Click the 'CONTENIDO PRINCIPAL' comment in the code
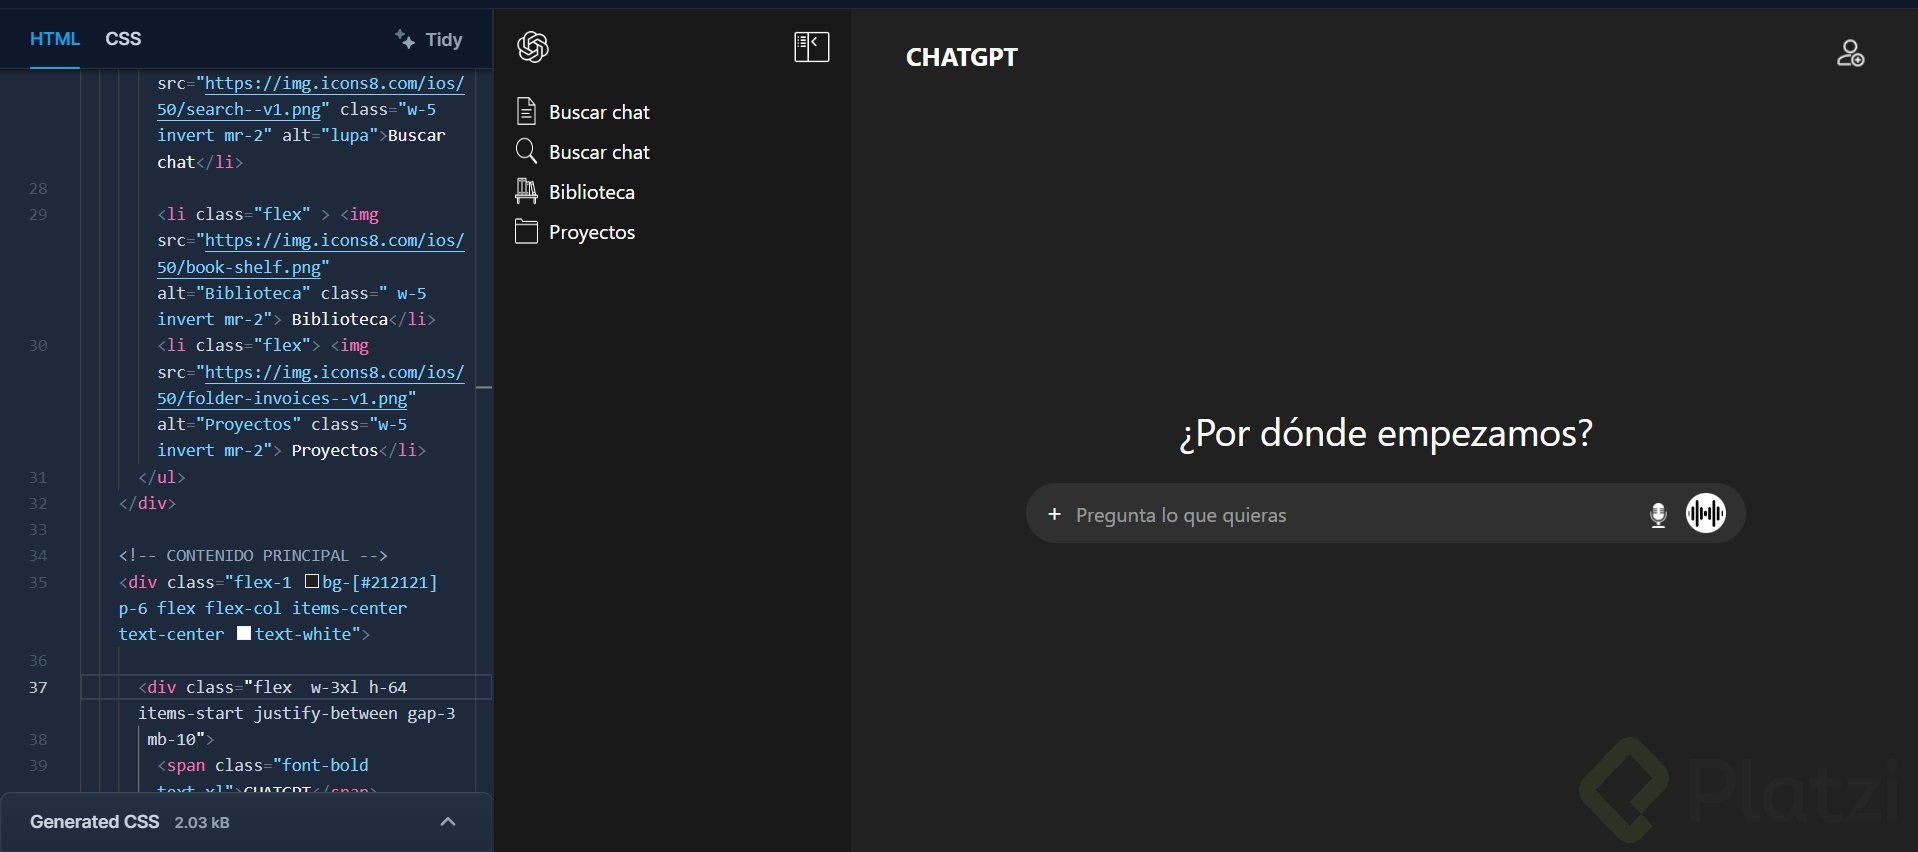The height and width of the screenshot is (852, 1918). [253, 555]
